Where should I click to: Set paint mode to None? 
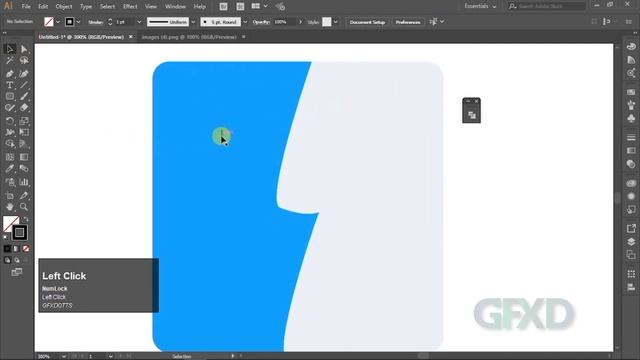(26, 249)
